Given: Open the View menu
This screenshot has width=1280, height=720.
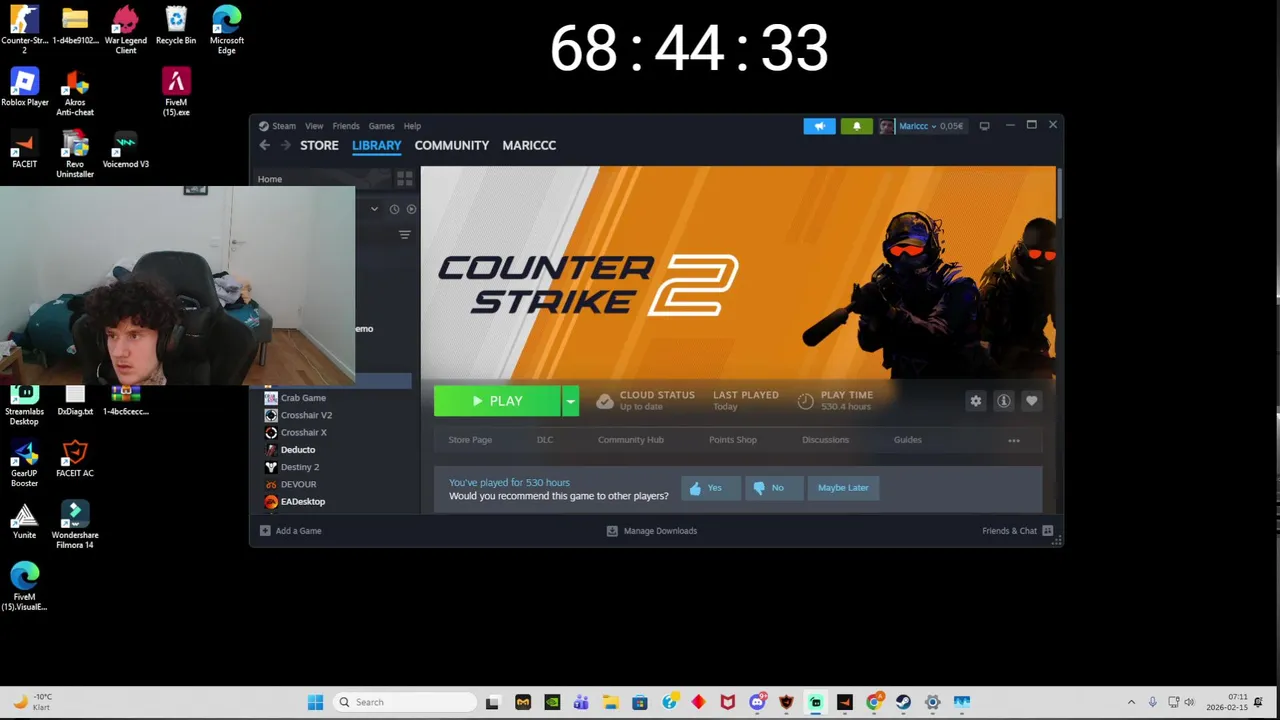Looking at the screenshot, I should (314, 126).
